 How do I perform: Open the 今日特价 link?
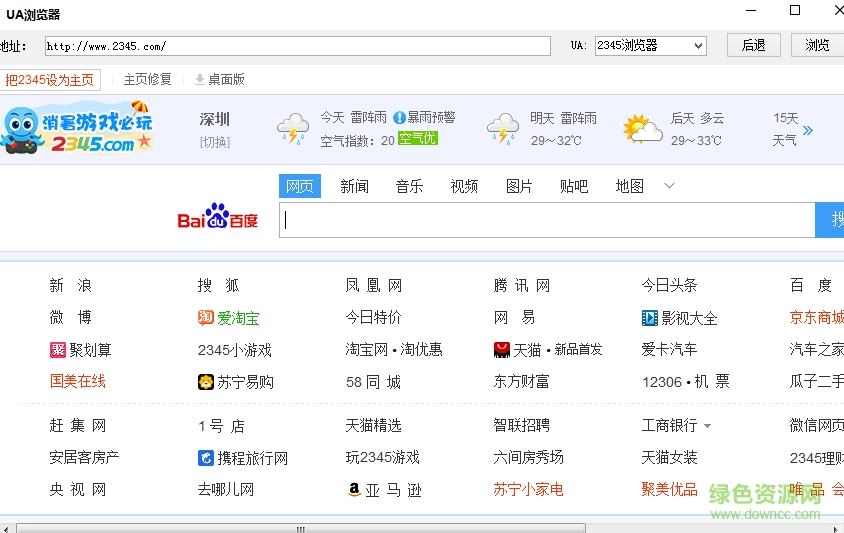pyautogui.click(x=373, y=318)
